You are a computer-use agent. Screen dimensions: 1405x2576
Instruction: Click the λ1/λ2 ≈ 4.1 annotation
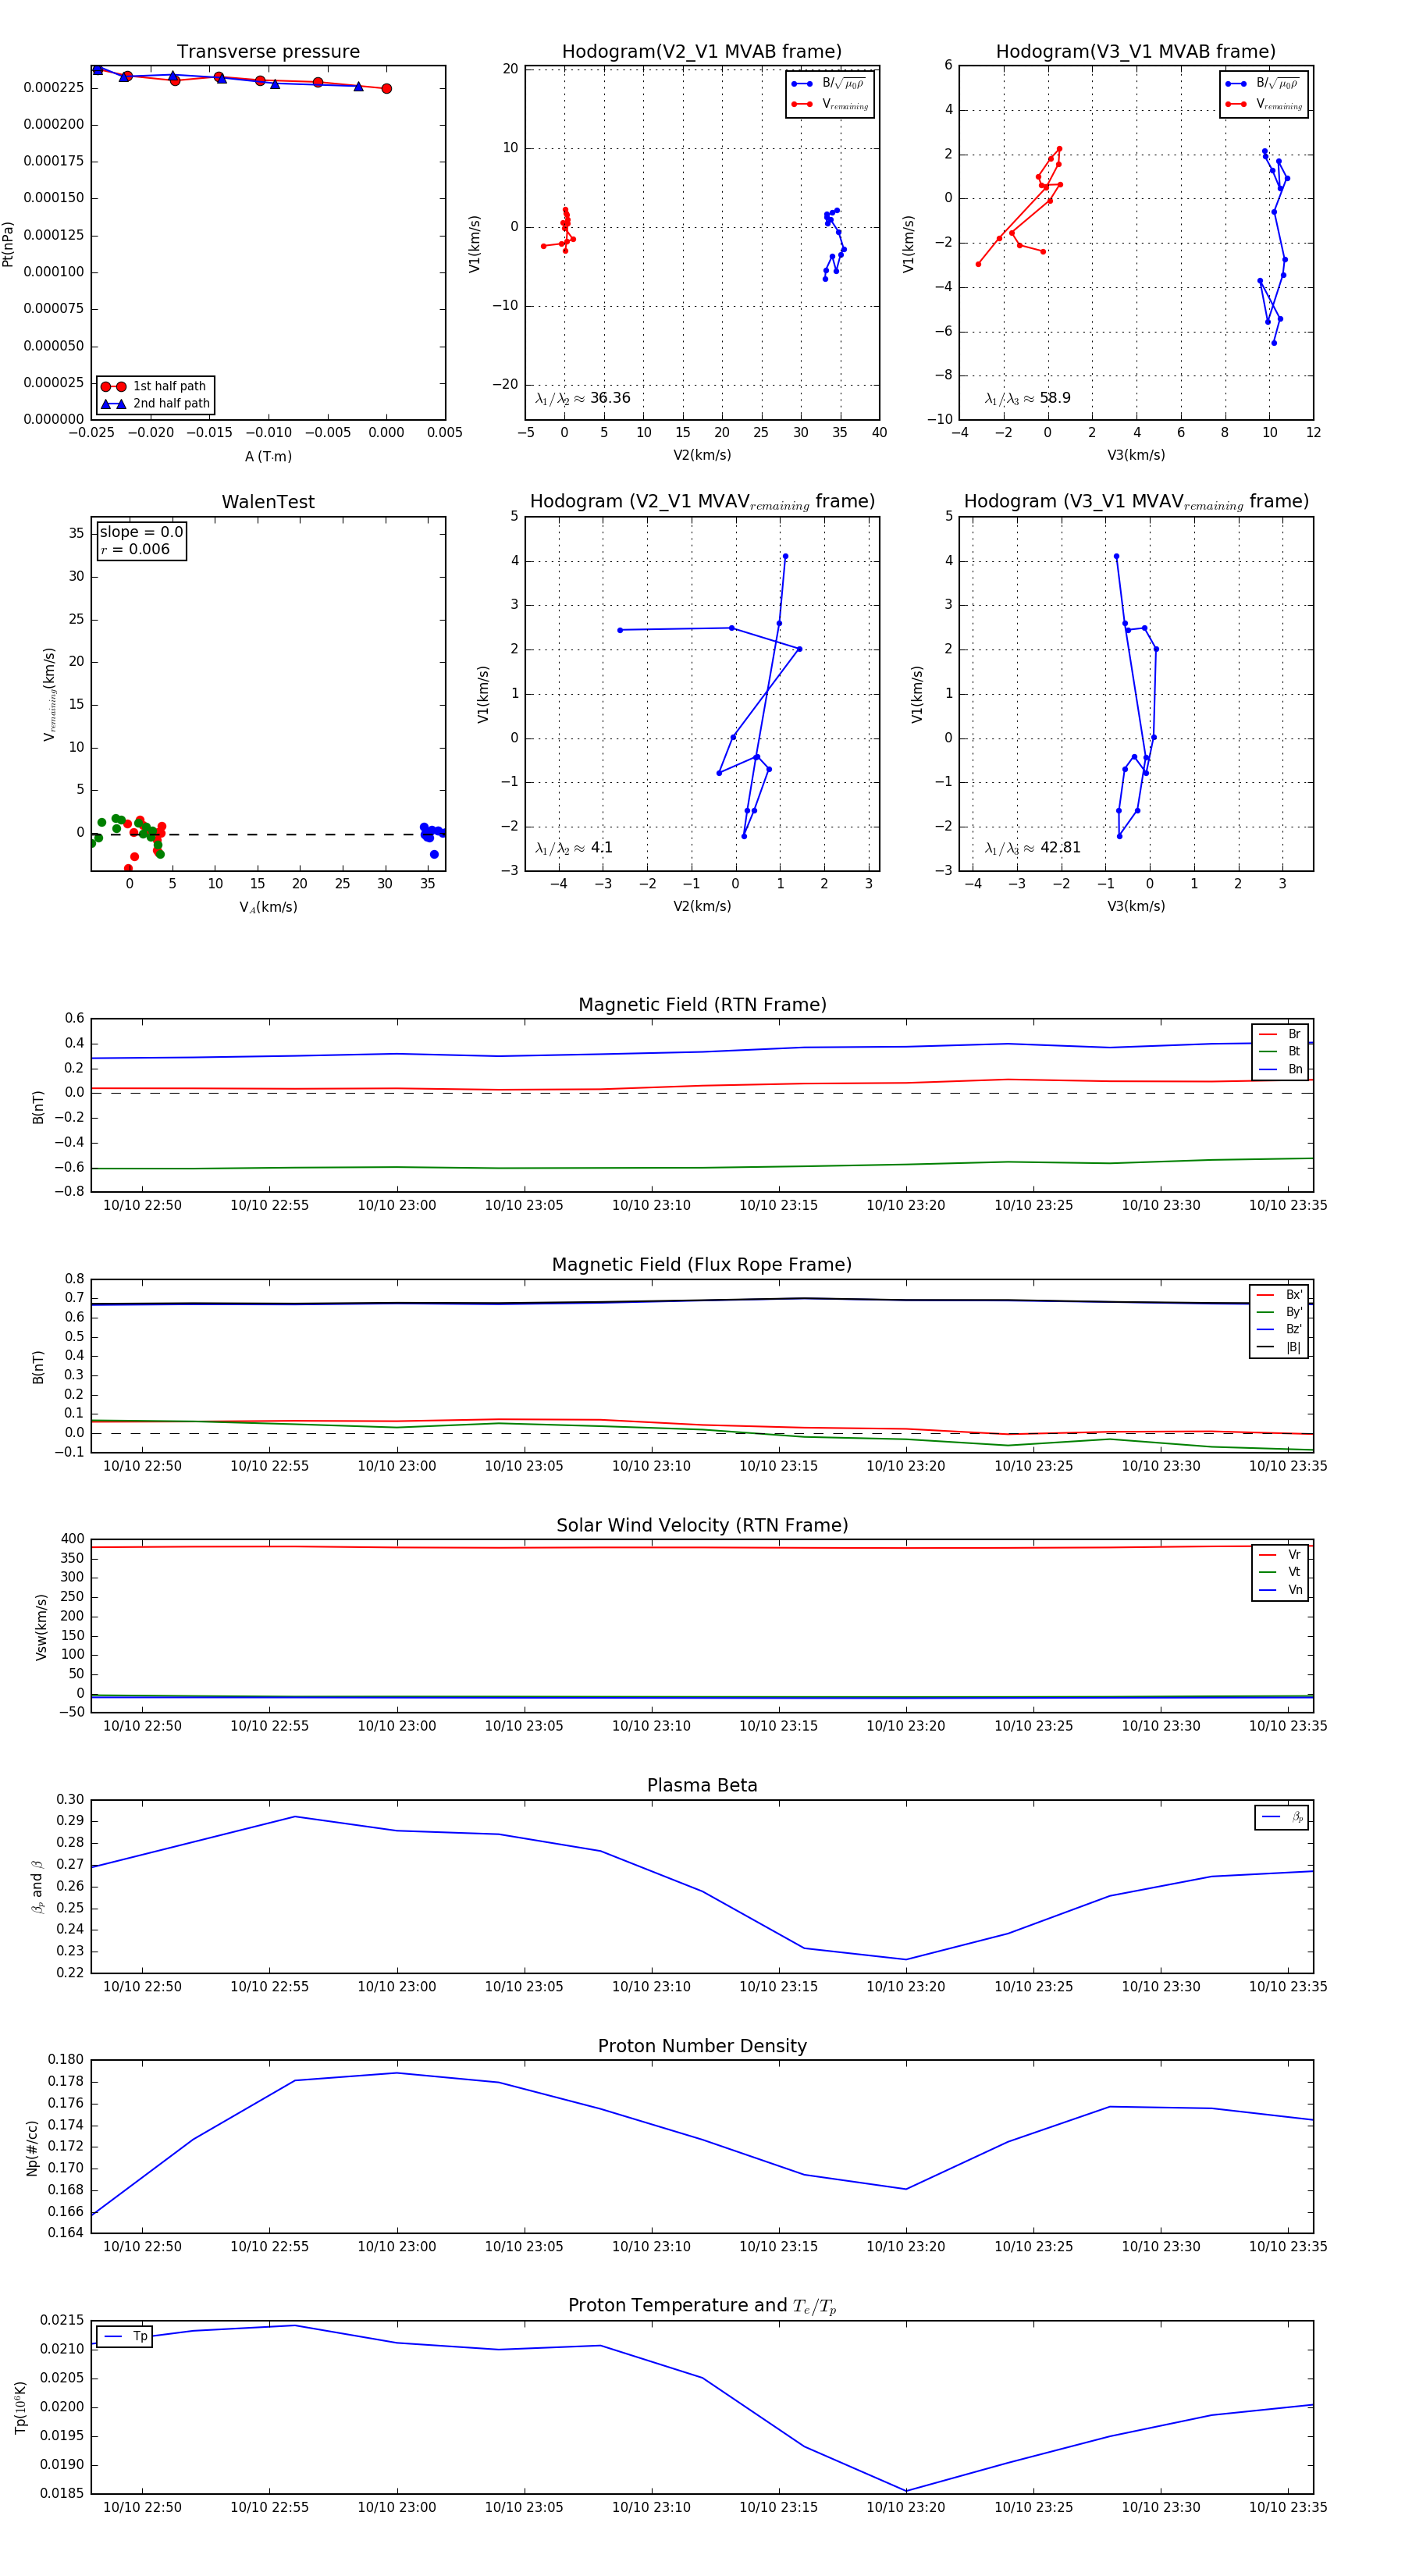574,848
